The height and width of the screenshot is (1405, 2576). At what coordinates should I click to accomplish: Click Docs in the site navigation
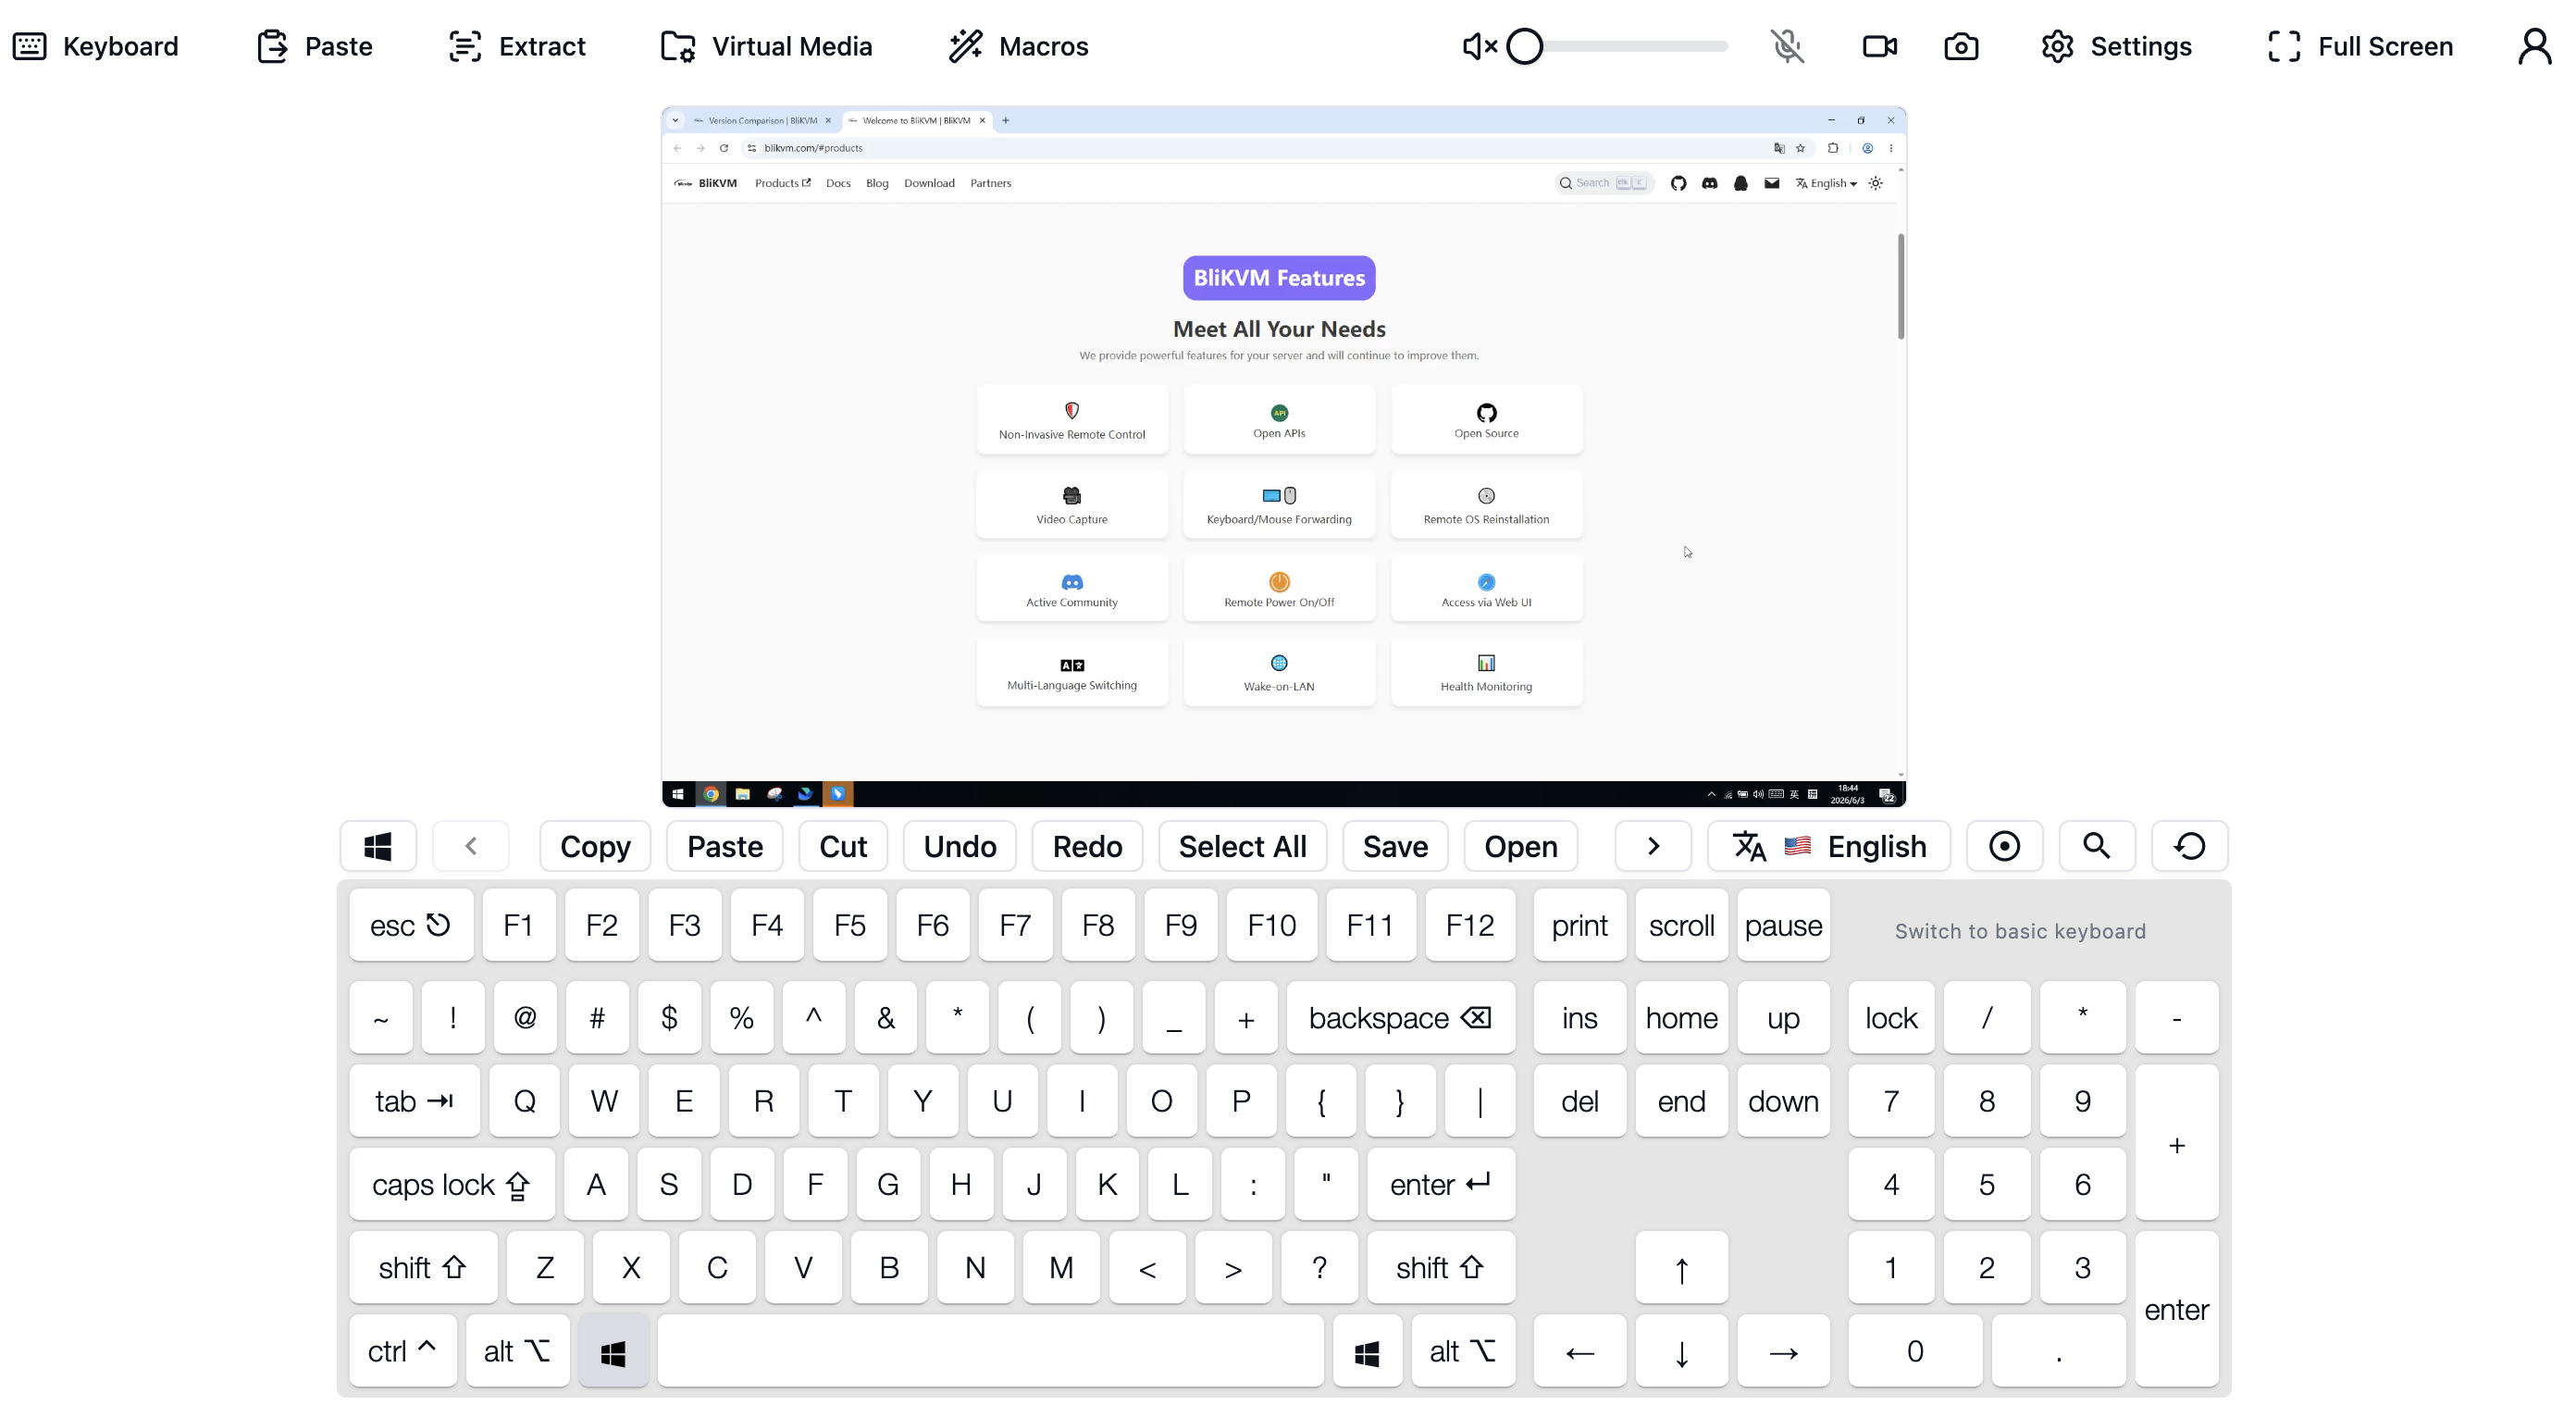pos(838,183)
